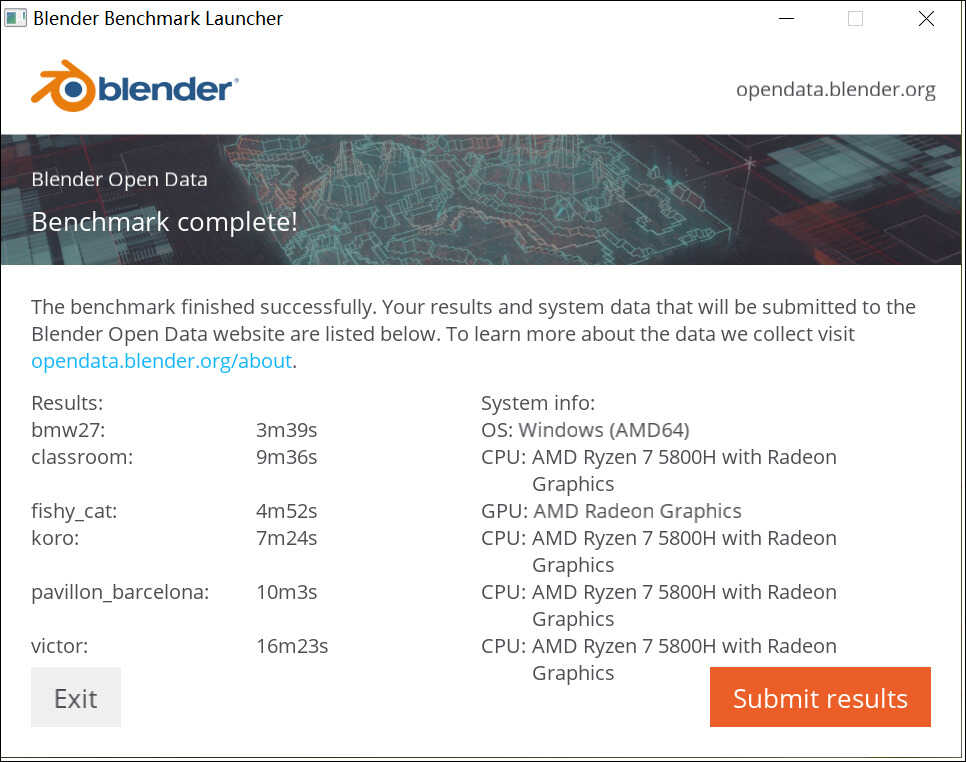Exit the benchmark launcher
Image resolution: width=966 pixels, height=762 pixels.
coord(76,697)
